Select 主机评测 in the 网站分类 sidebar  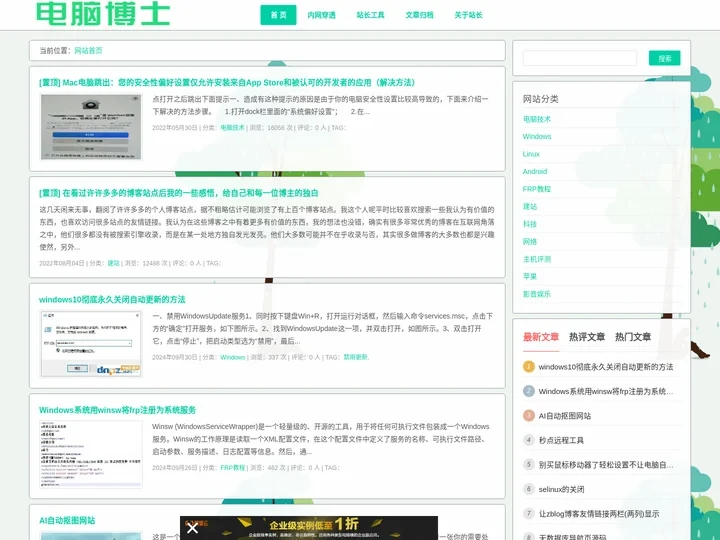[x=537, y=259]
